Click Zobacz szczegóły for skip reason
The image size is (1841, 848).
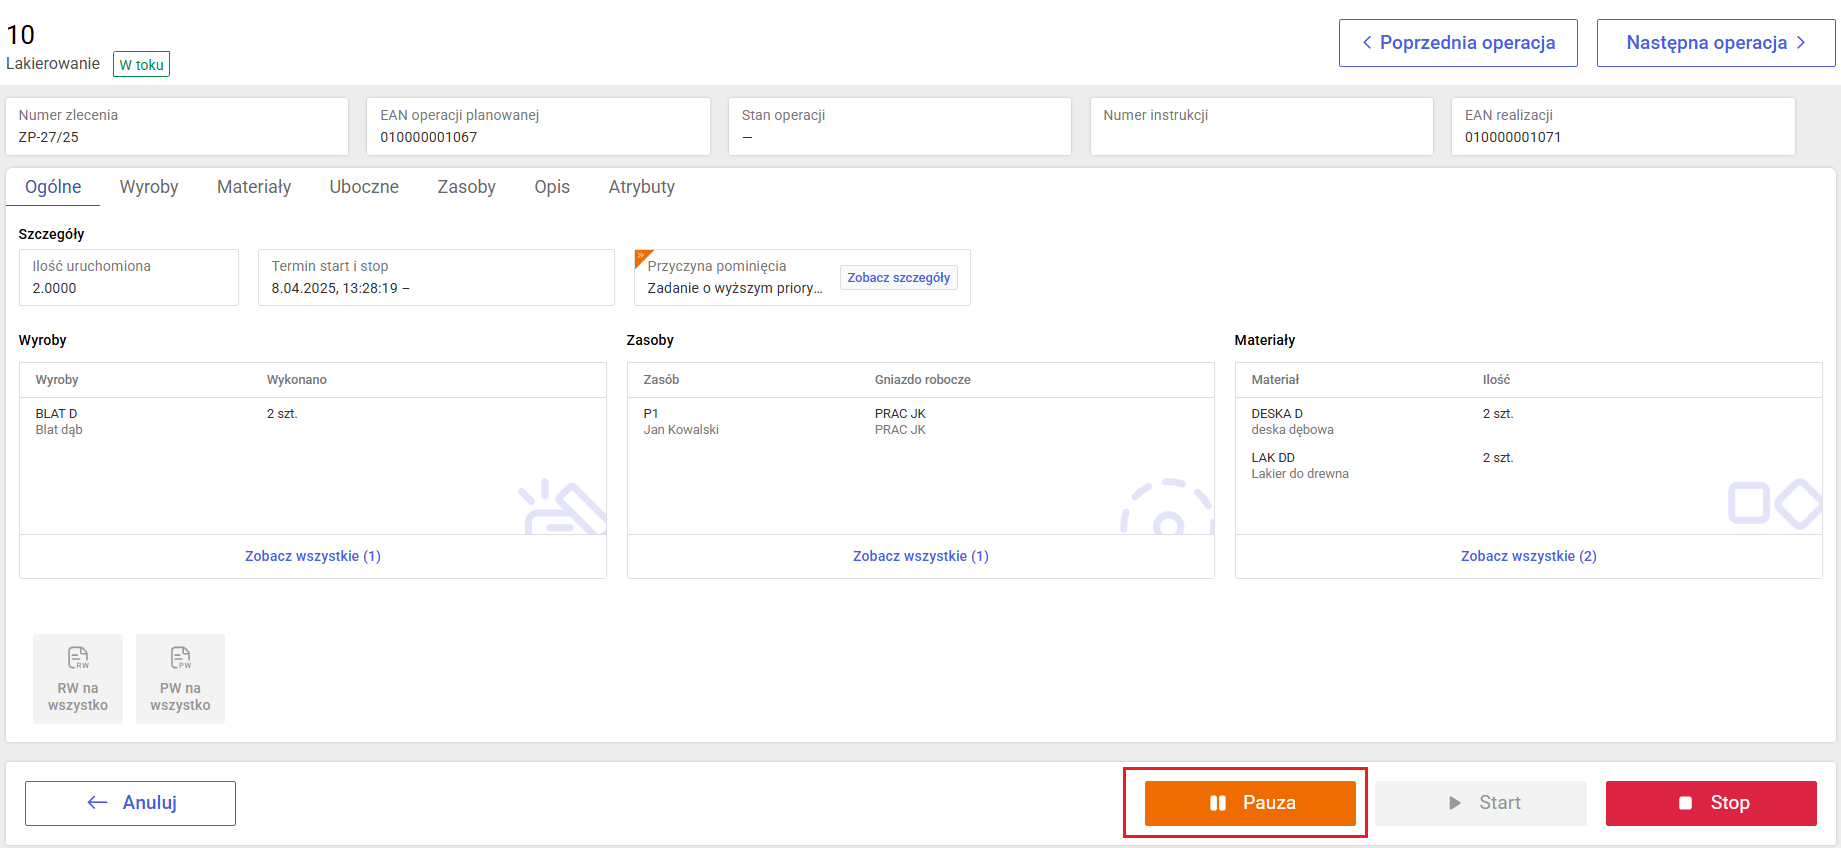pyautogui.click(x=898, y=278)
